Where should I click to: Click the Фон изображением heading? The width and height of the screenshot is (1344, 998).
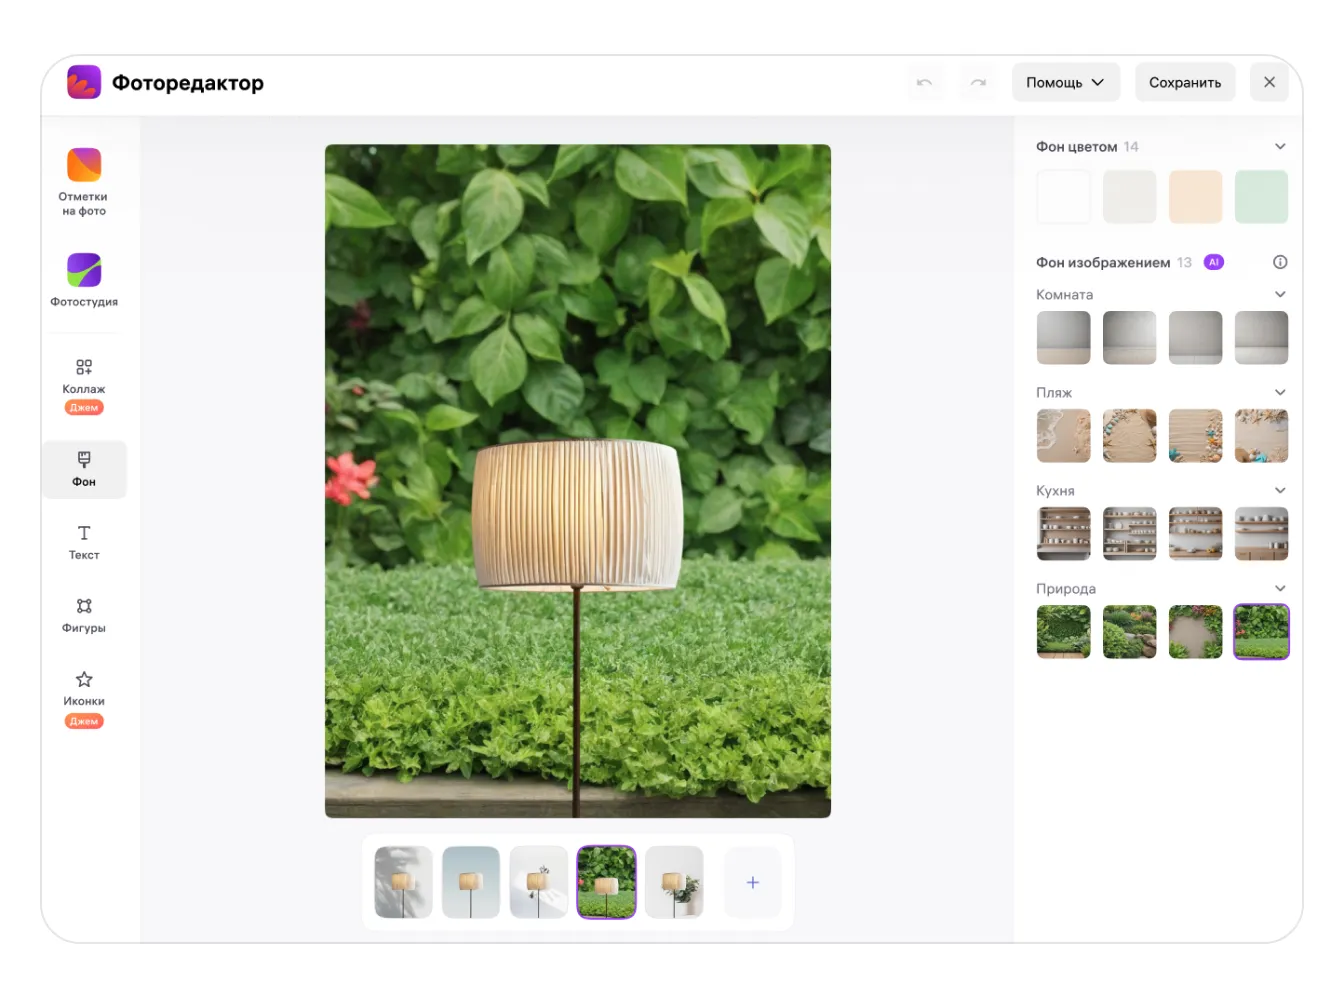(1103, 262)
